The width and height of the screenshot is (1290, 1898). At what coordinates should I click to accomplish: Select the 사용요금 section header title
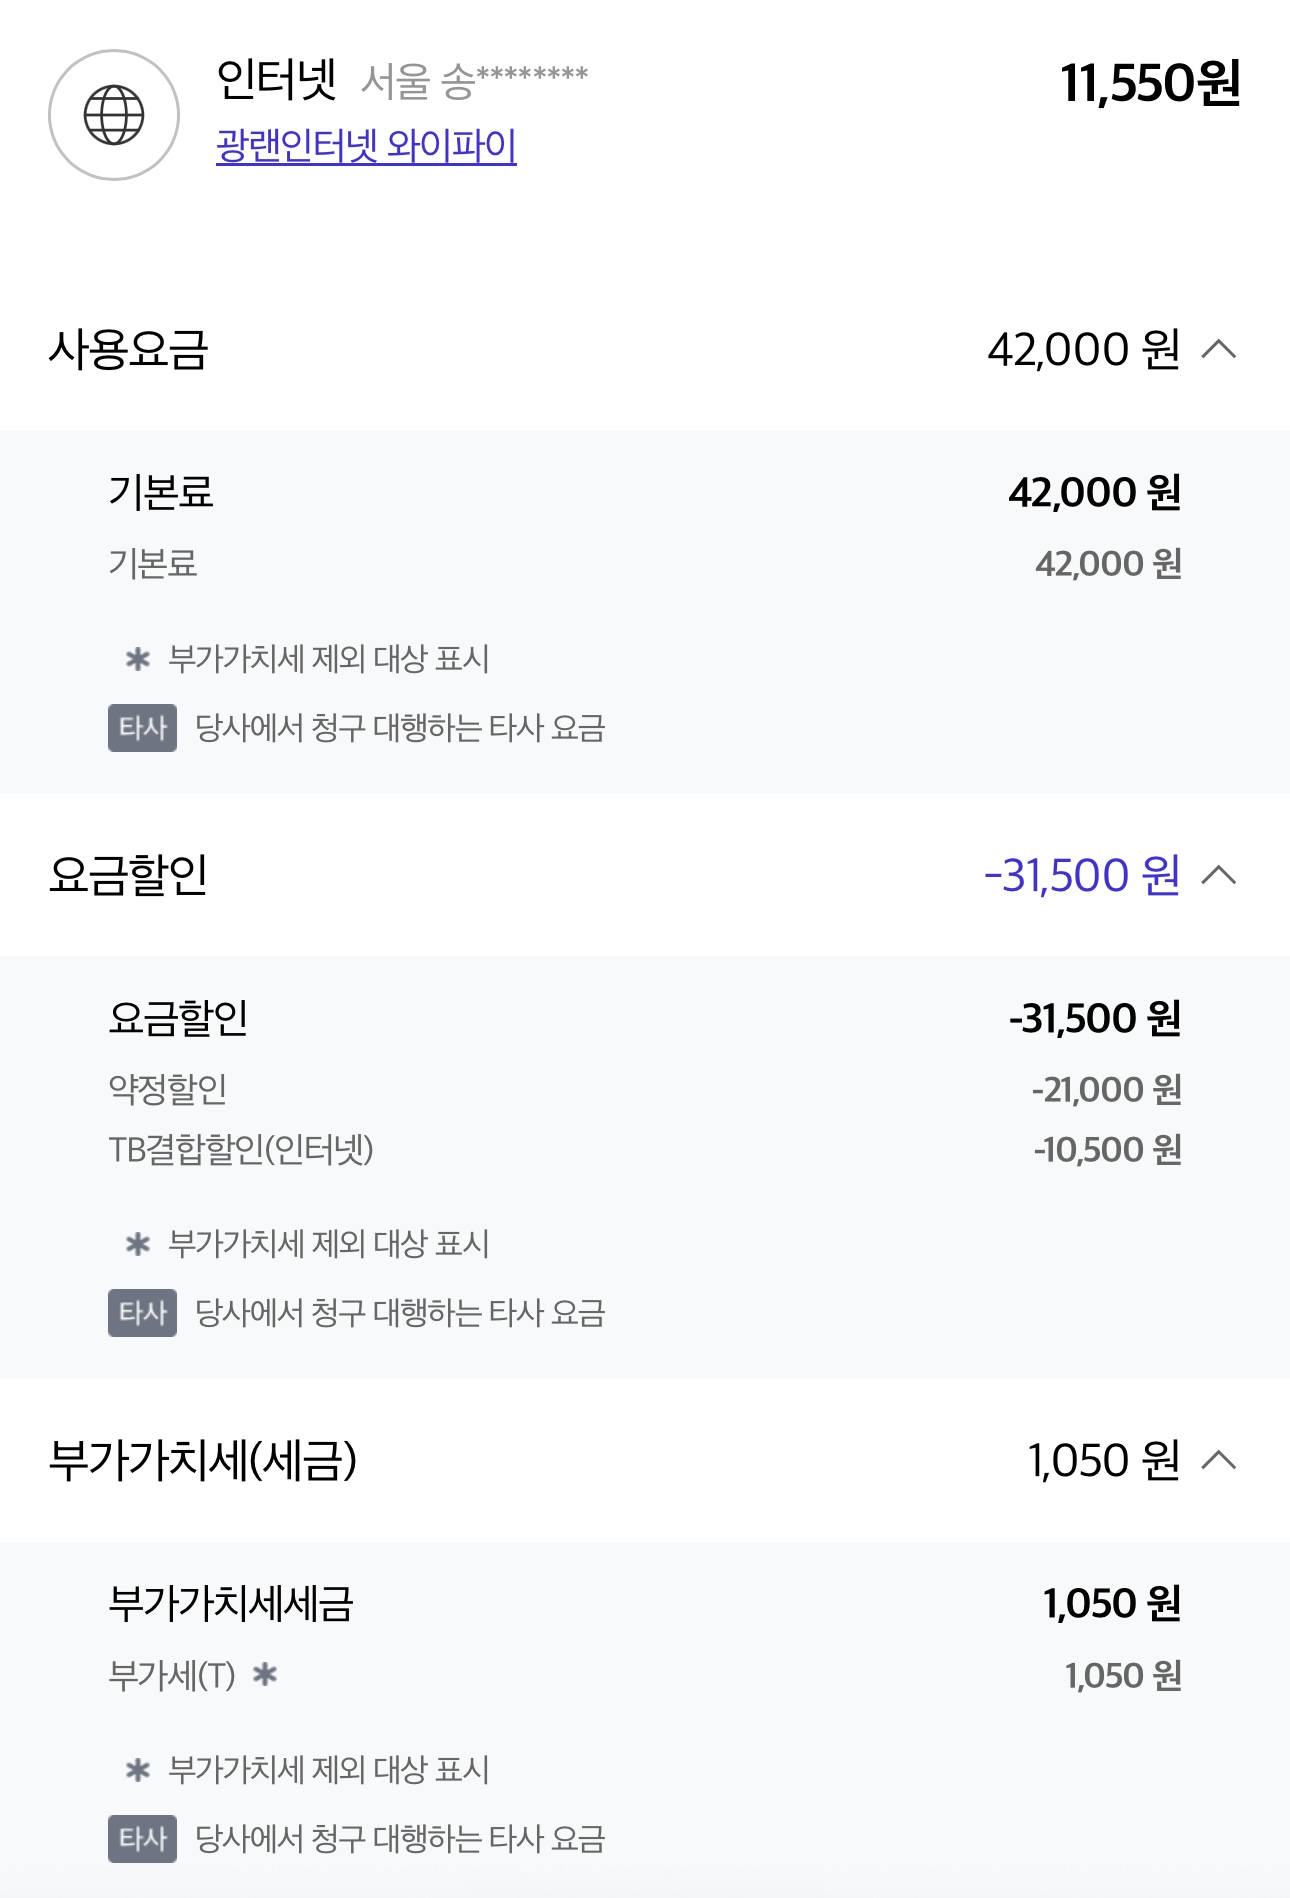coord(128,350)
